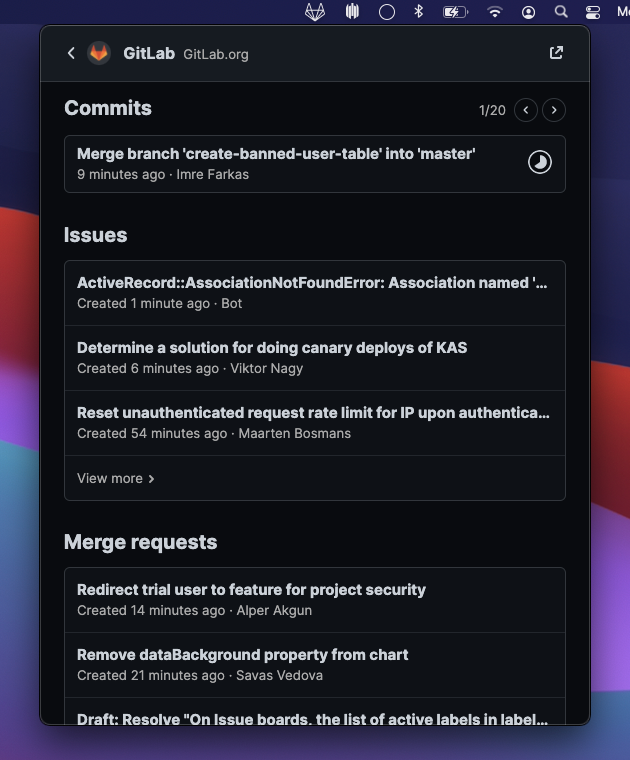The image size is (630, 760).
Task: Click the GitLab project avatar logo
Action: 99,53
